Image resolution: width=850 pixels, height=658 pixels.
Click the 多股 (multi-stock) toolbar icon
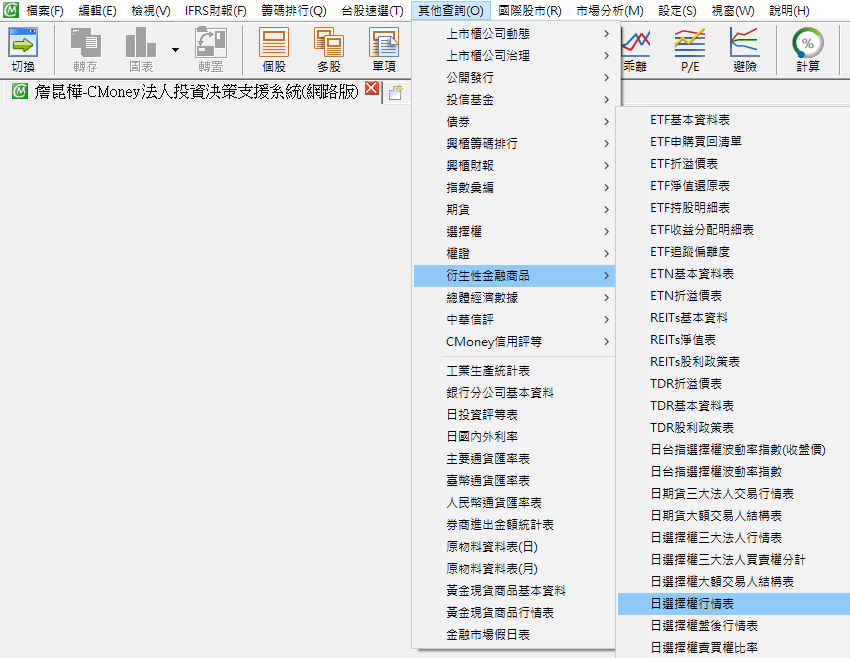pyautogui.click(x=328, y=49)
